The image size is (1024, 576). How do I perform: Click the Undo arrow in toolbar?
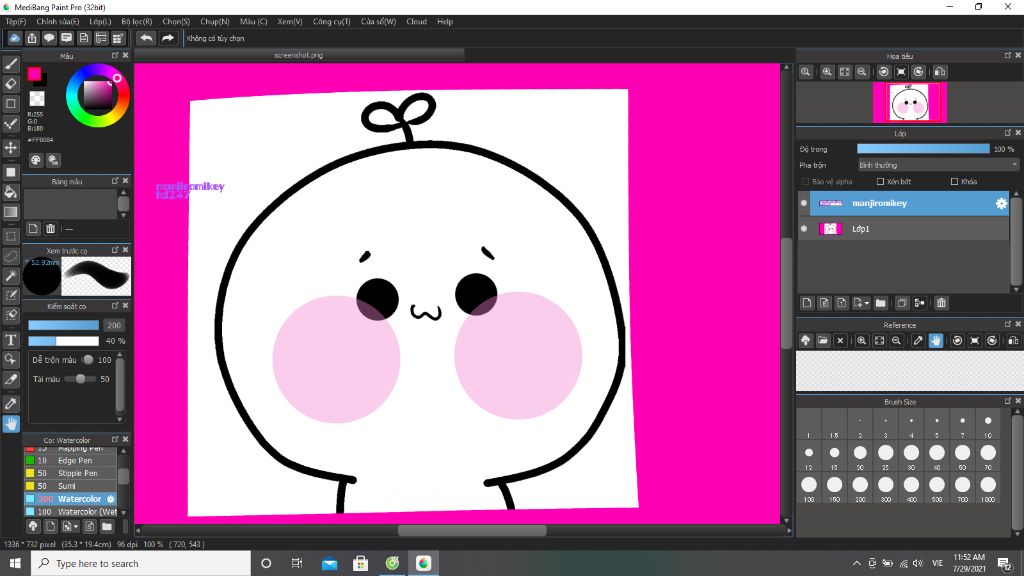click(146, 38)
